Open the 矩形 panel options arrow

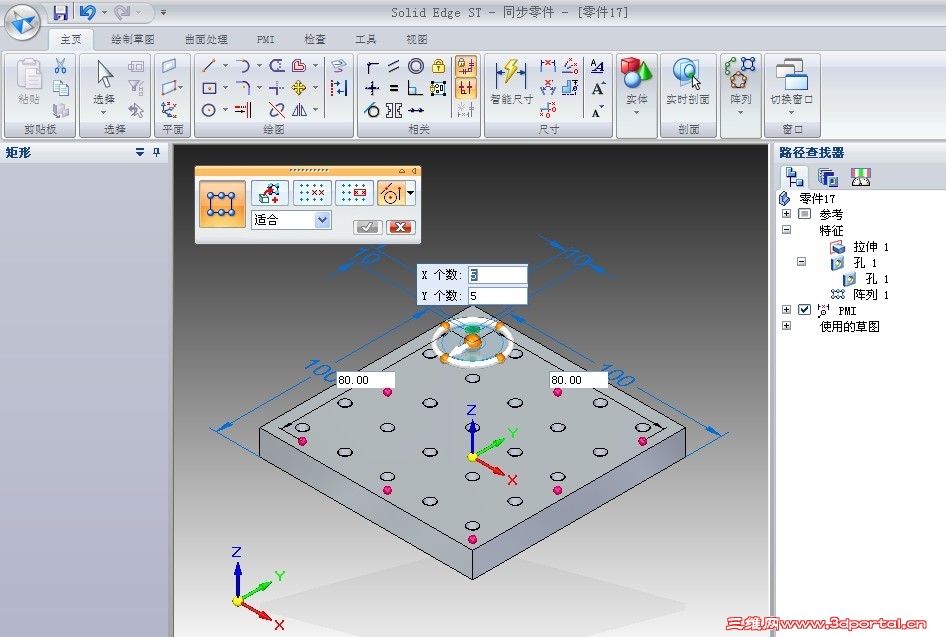[x=140, y=152]
